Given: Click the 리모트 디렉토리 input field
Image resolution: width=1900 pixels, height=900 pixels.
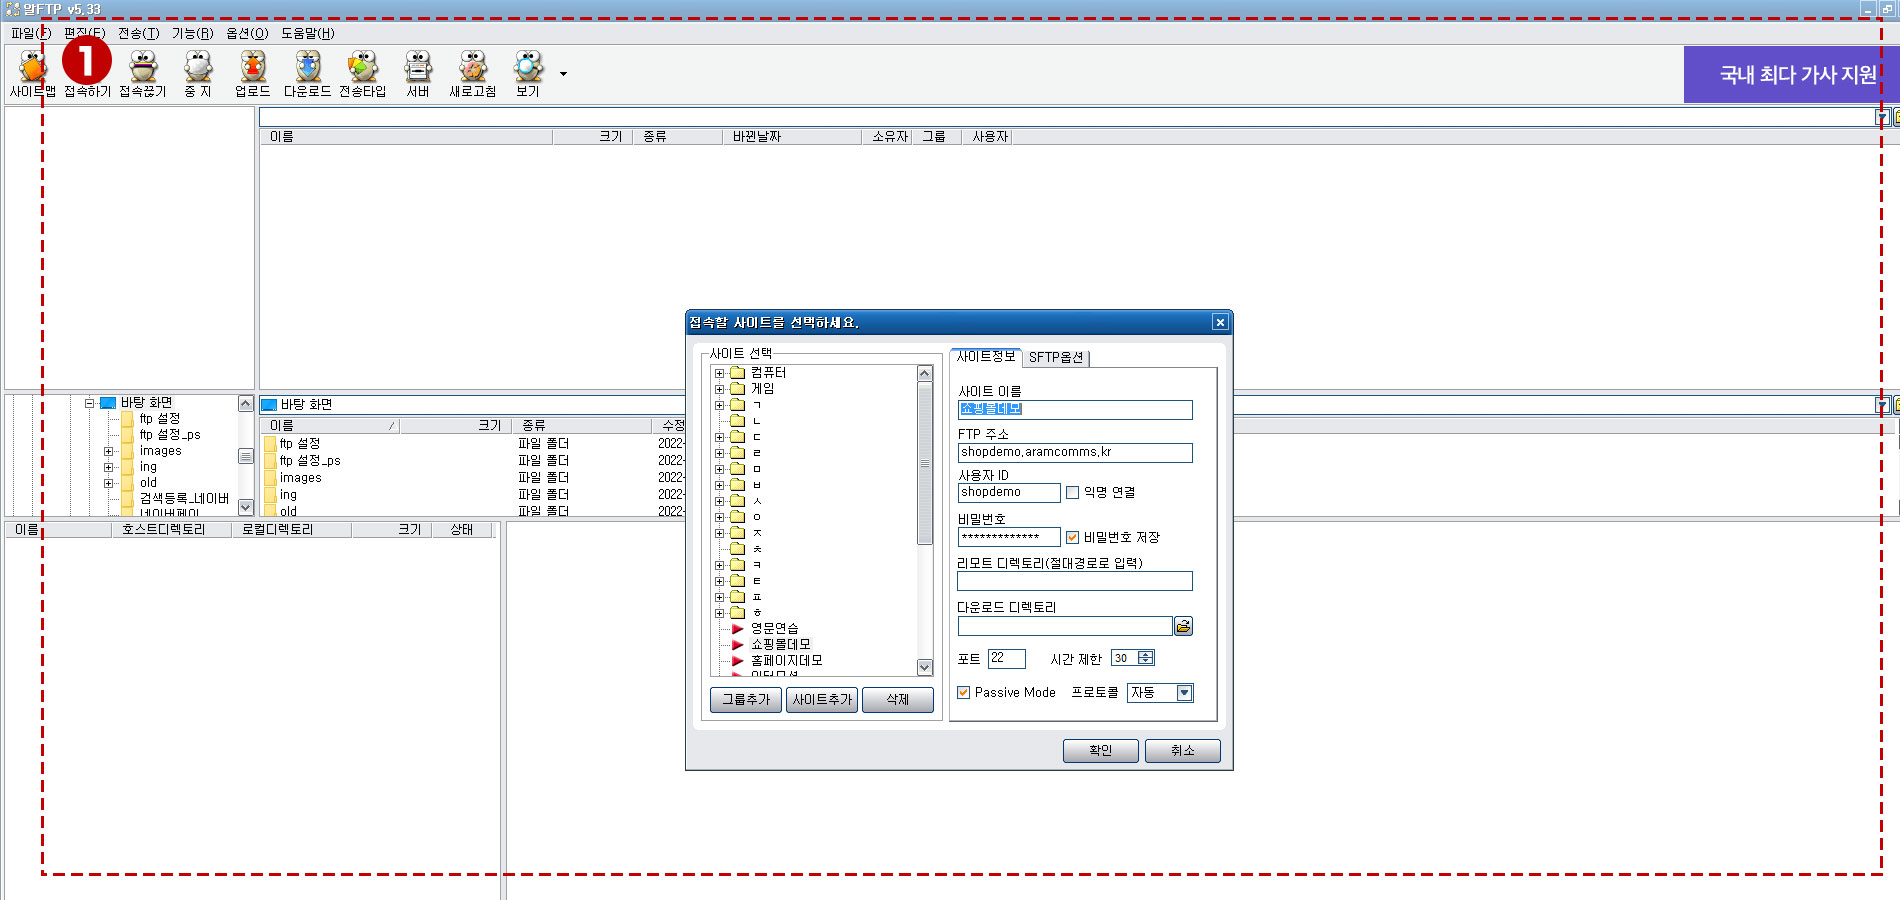Looking at the screenshot, I should 1075,582.
